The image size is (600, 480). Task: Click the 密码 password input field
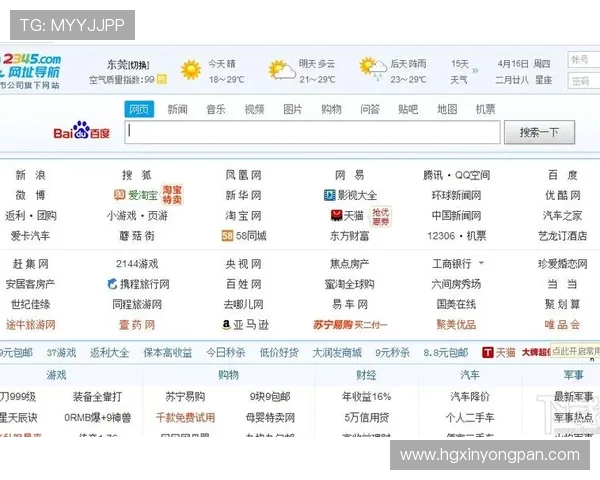584,81
